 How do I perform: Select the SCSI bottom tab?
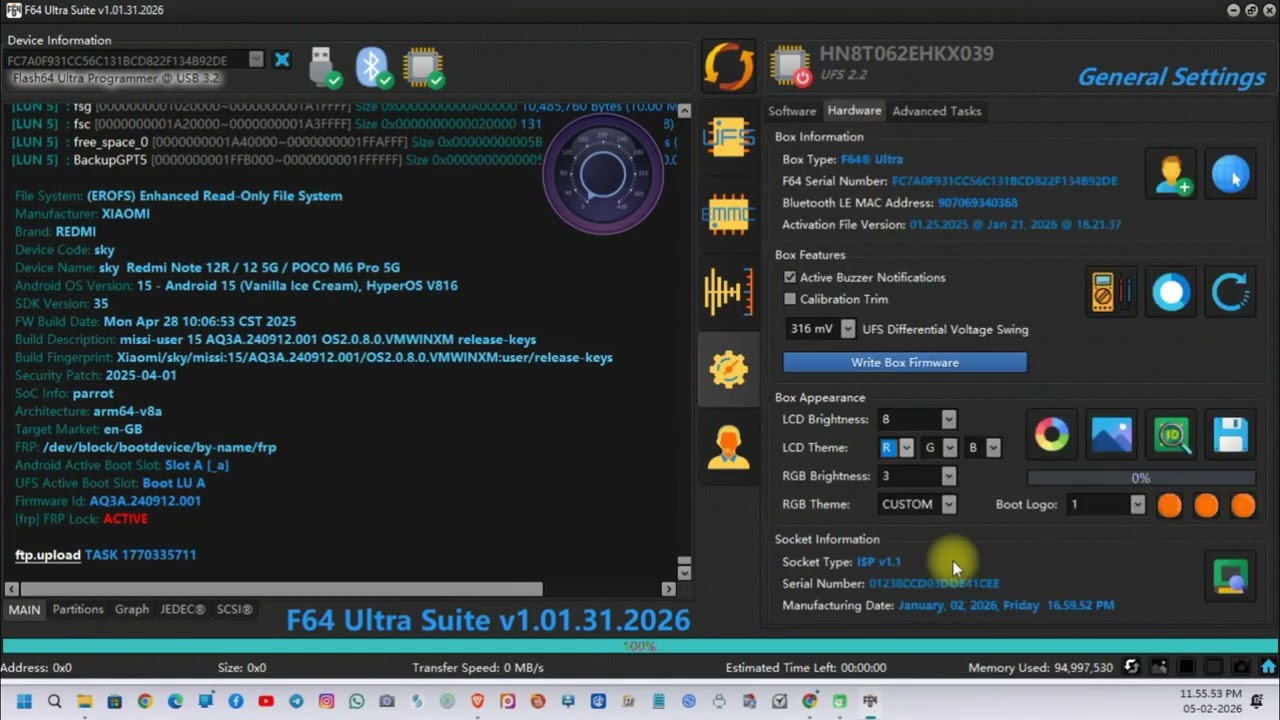(234, 609)
